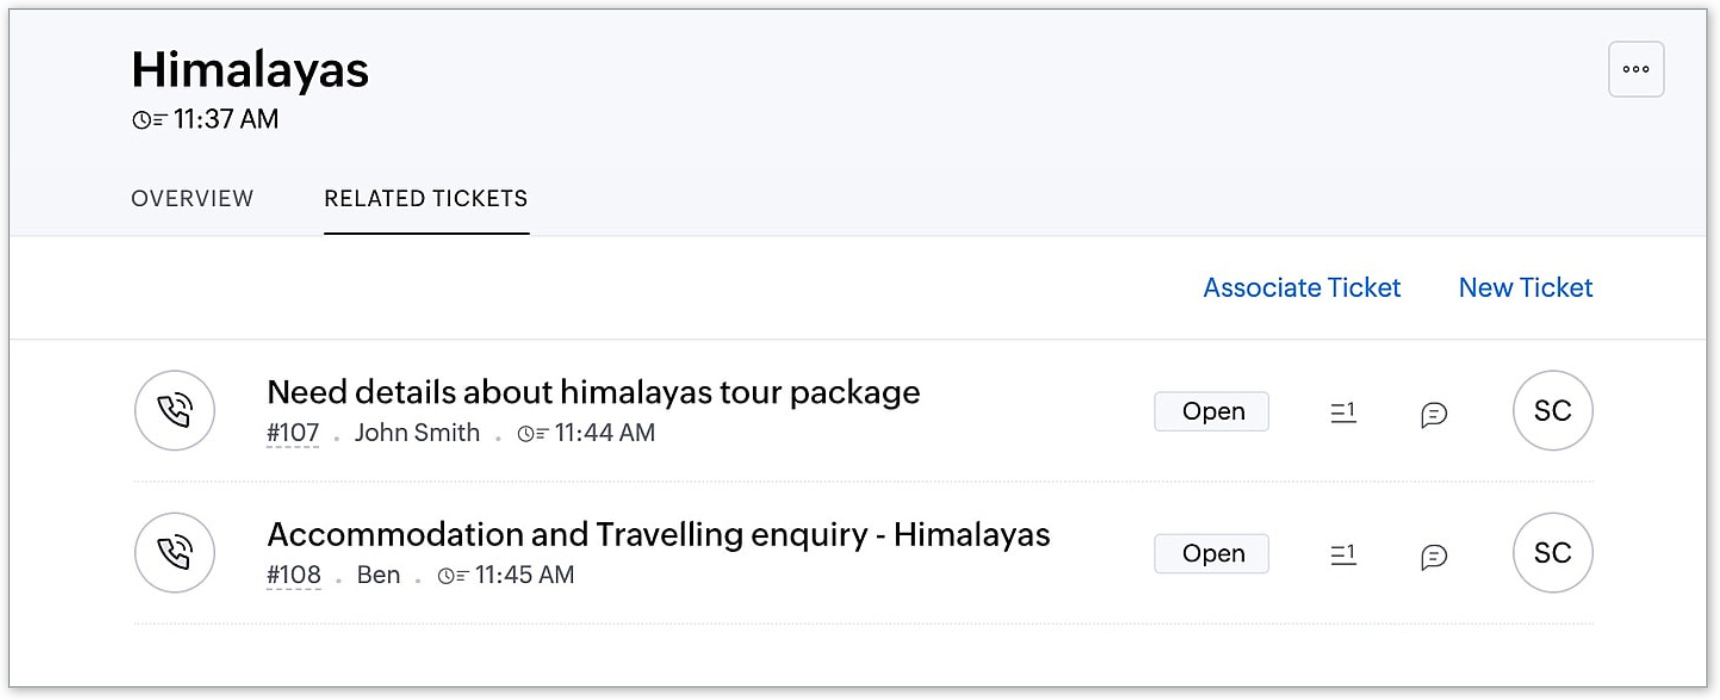Open 'Accommodation and Travelling enquiry - Himalayas' ticket
The width and height of the screenshot is (1720, 700).
pyautogui.click(x=658, y=534)
